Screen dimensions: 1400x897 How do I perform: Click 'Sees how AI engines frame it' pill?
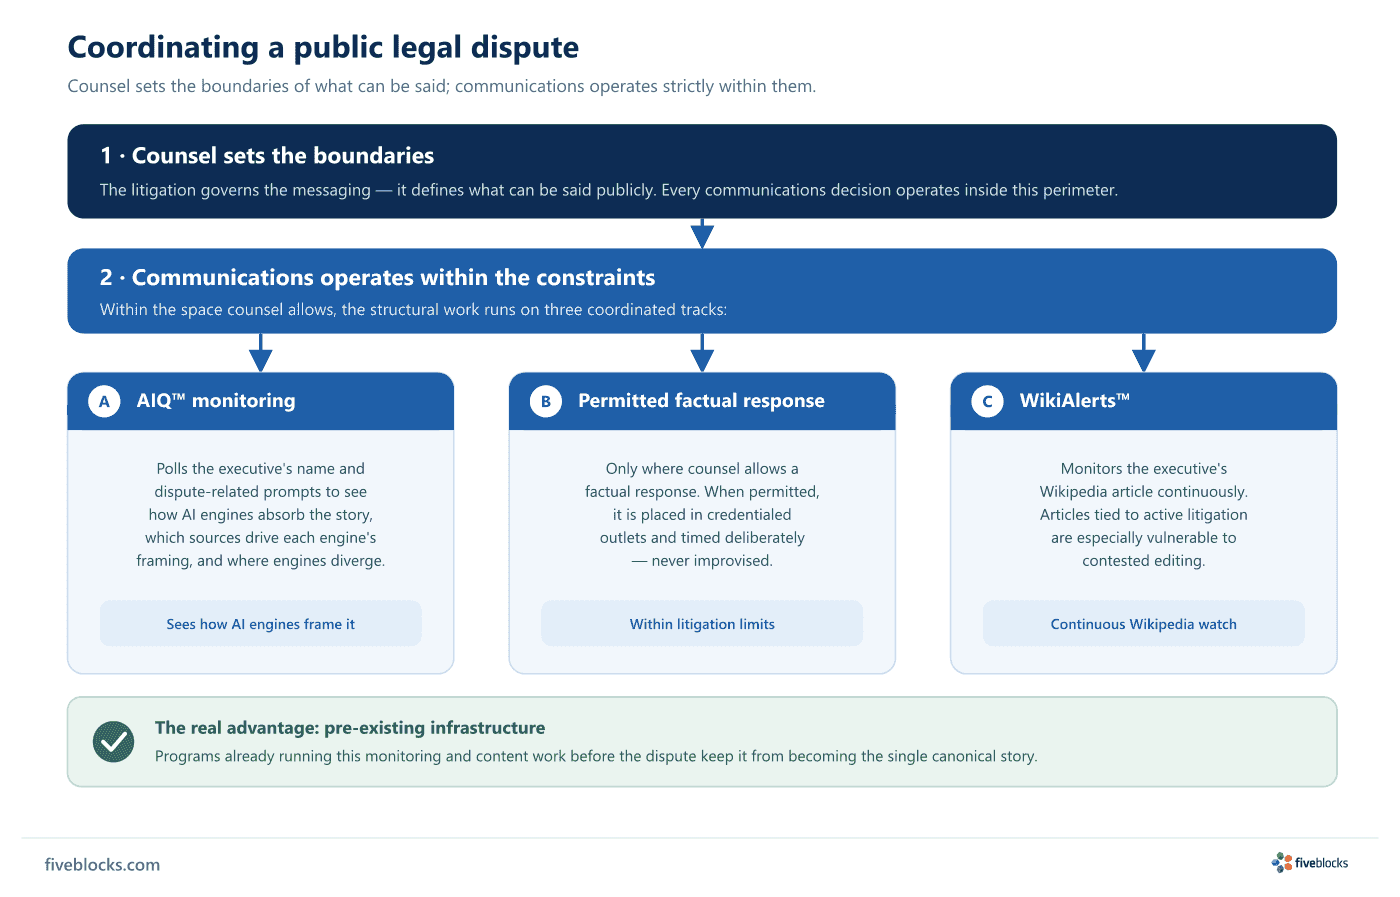pos(261,624)
